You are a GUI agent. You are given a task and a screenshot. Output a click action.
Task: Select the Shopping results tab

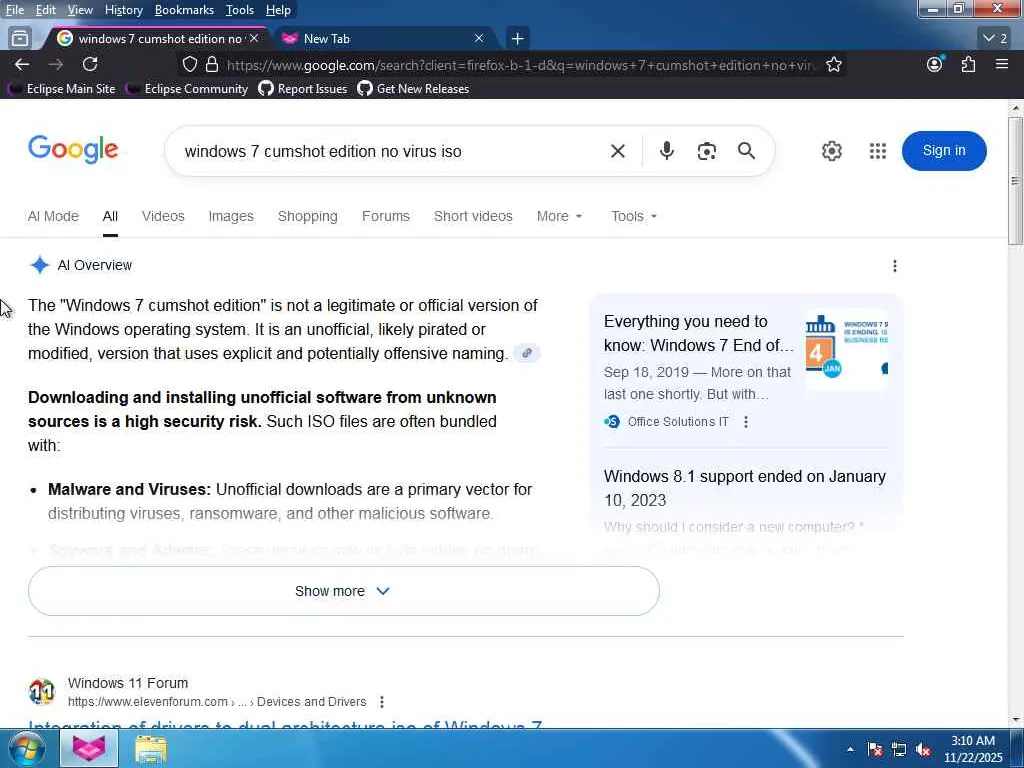pos(308,216)
